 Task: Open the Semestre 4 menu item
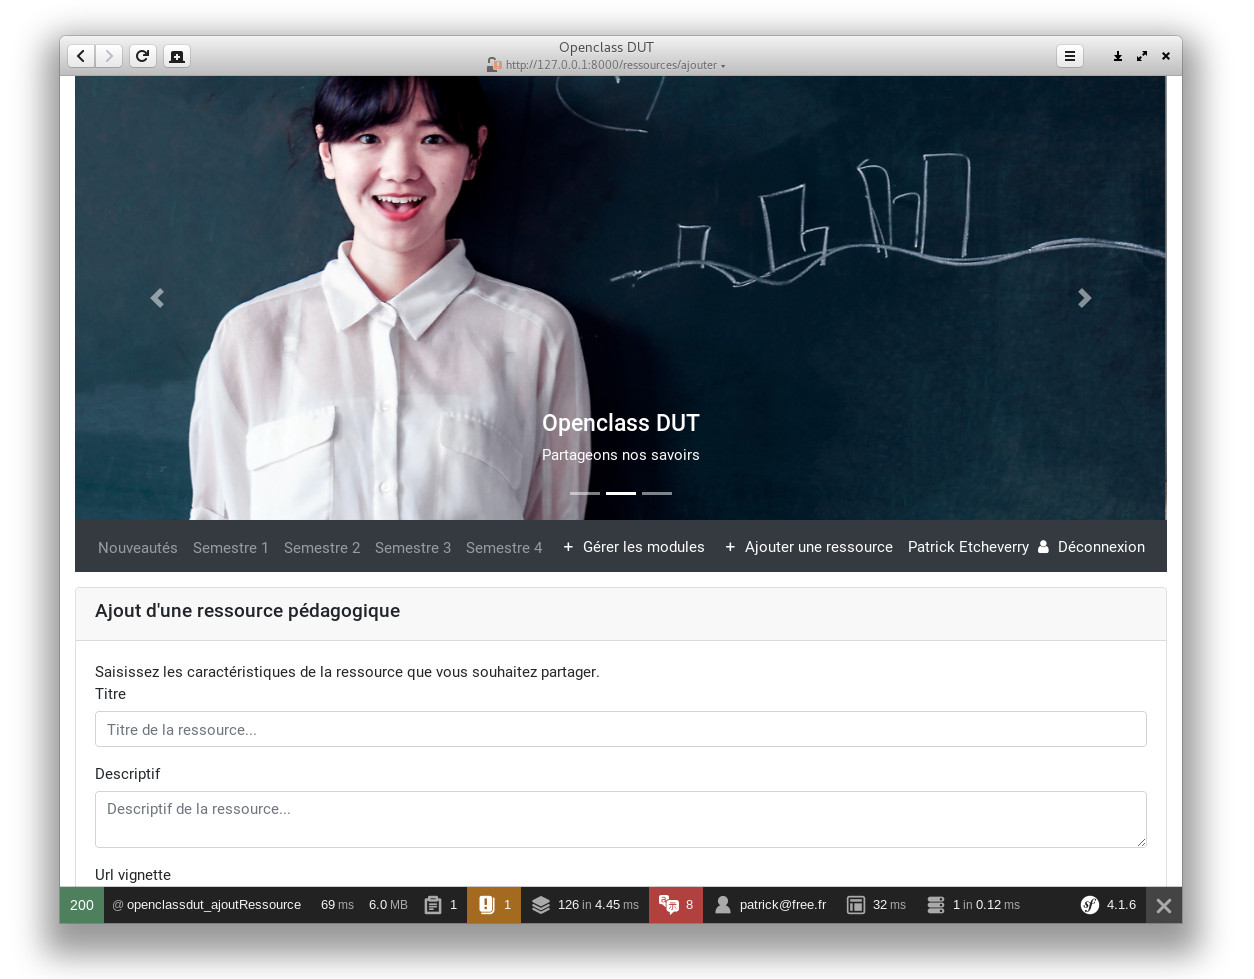coord(504,548)
